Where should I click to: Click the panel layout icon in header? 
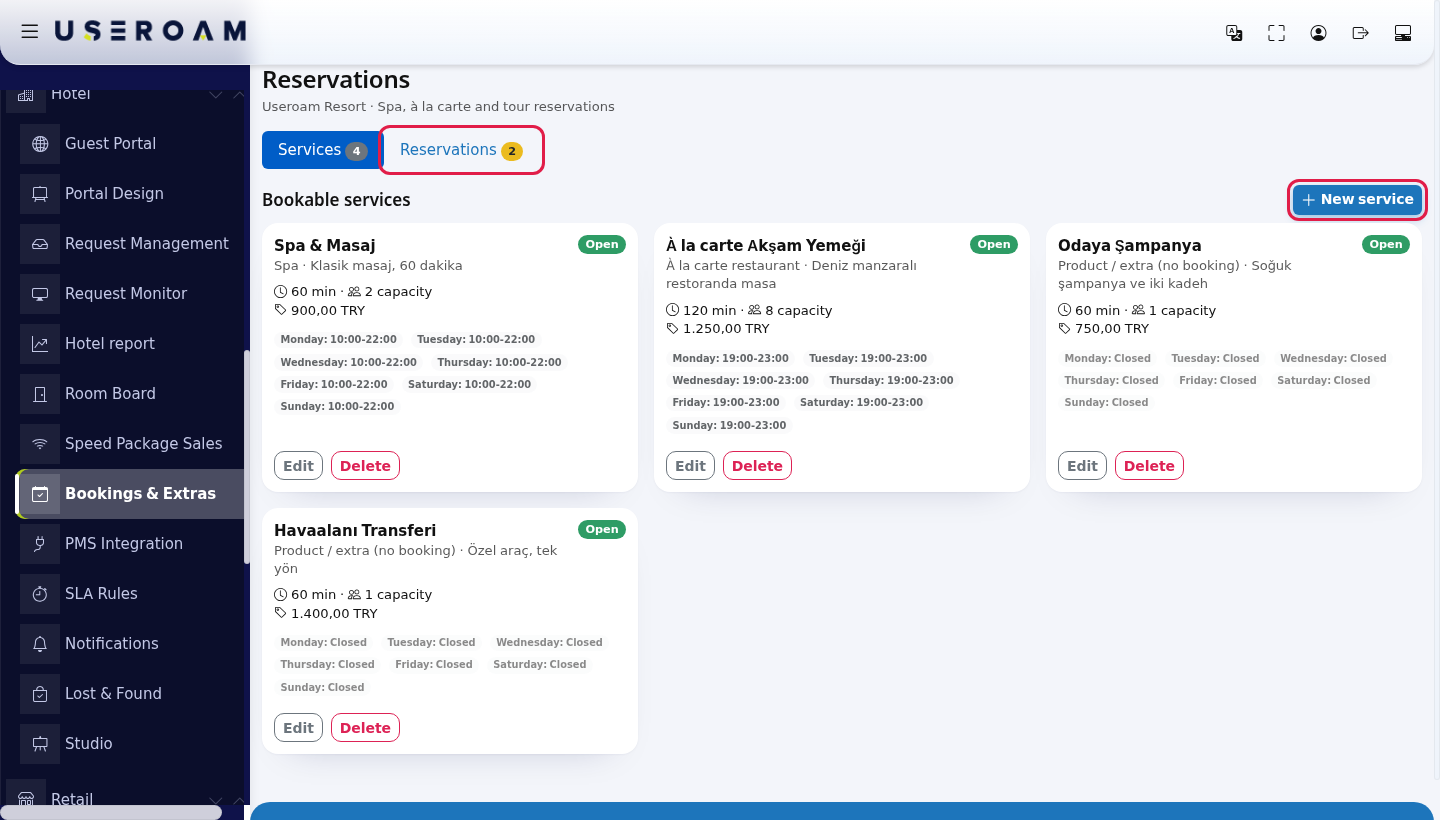(x=1402, y=33)
